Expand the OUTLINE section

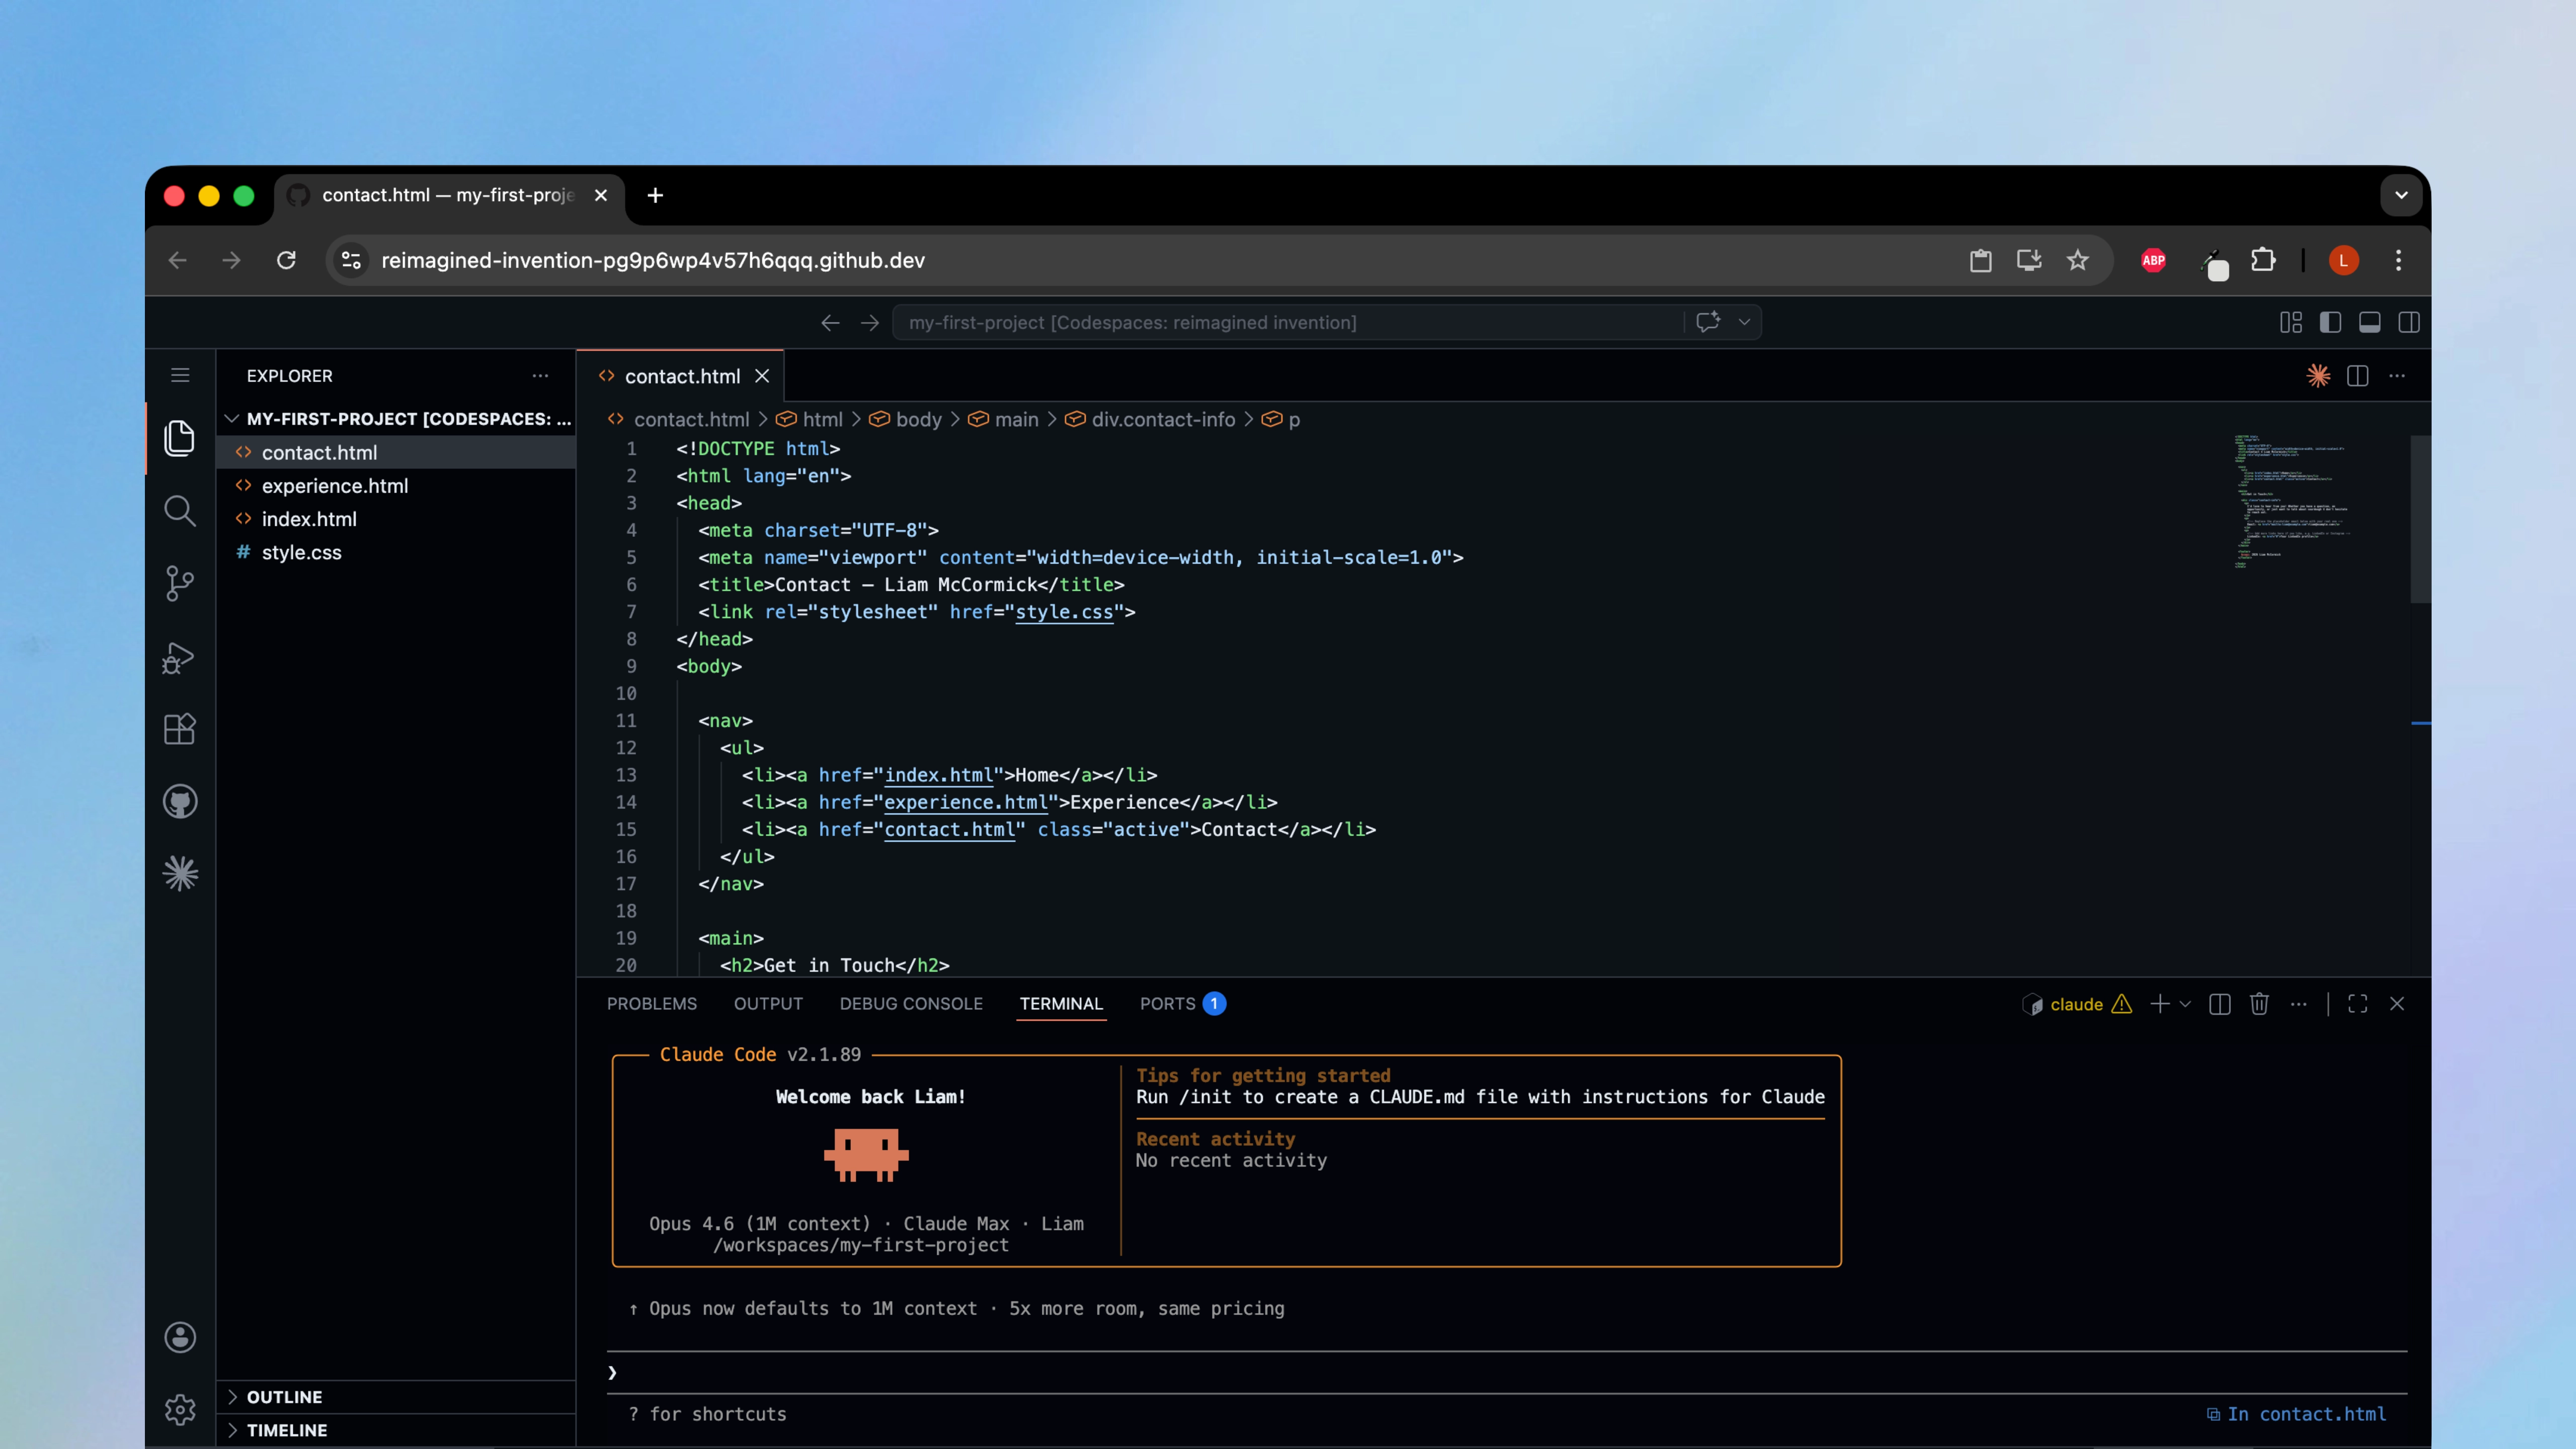[x=284, y=1397]
